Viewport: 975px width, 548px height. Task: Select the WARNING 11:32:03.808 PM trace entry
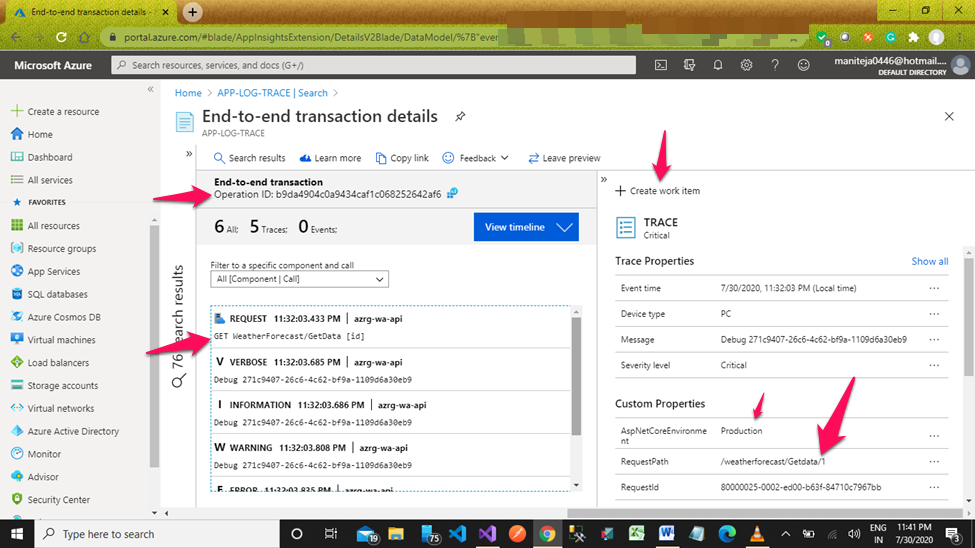click(390, 456)
